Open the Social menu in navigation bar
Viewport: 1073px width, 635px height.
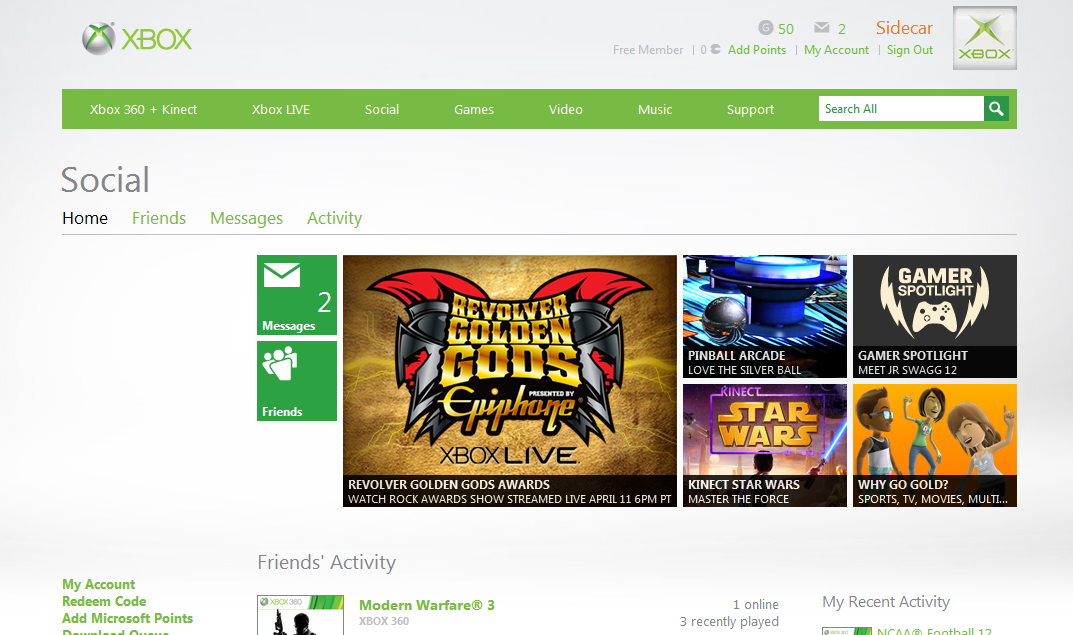[382, 109]
